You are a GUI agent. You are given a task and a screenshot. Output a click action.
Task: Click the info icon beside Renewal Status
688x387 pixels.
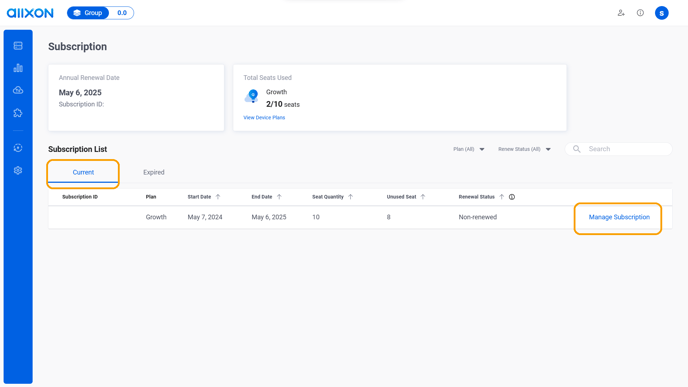click(512, 197)
